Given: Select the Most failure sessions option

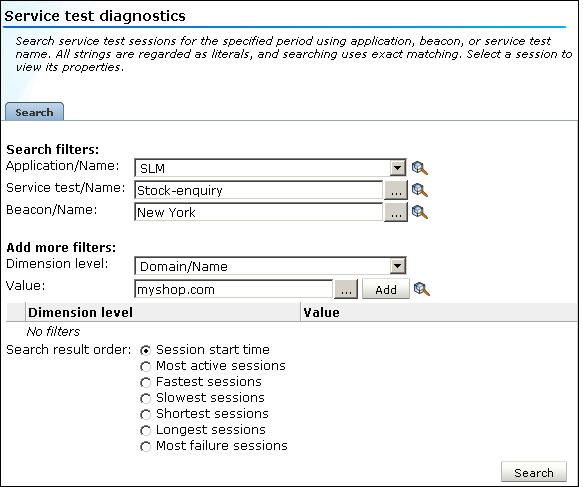Looking at the screenshot, I should (x=145, y=446).
